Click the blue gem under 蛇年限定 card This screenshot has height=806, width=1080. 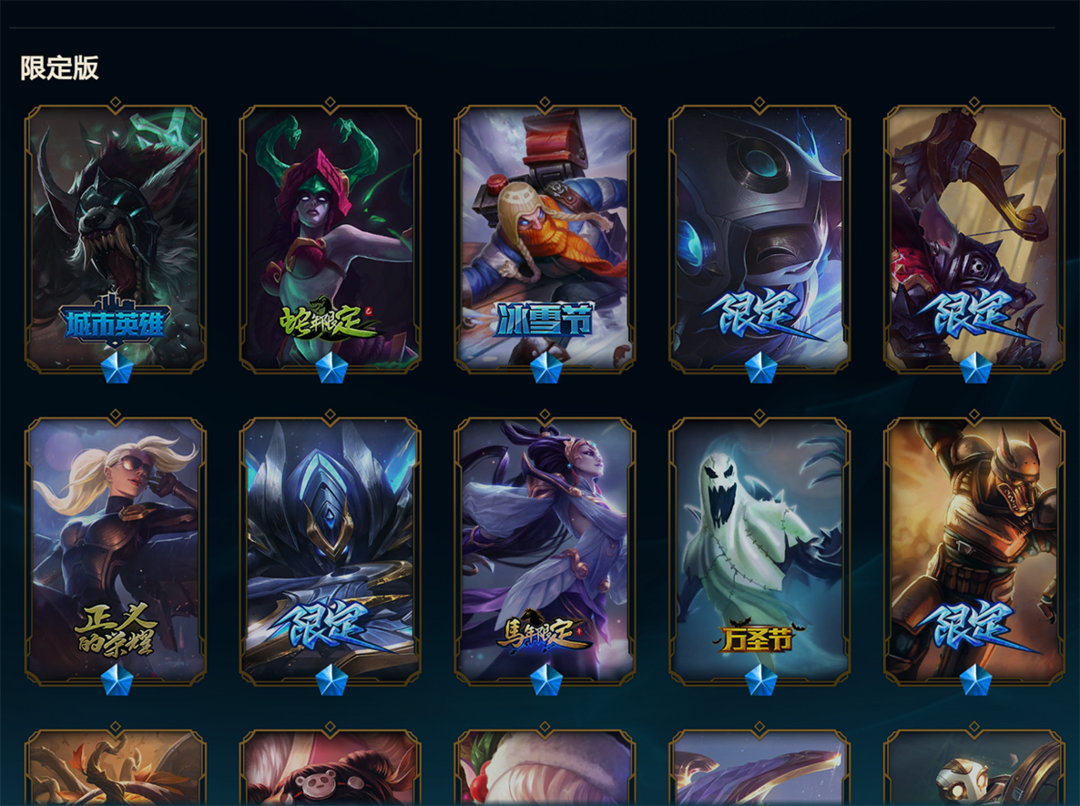[331, 368]
